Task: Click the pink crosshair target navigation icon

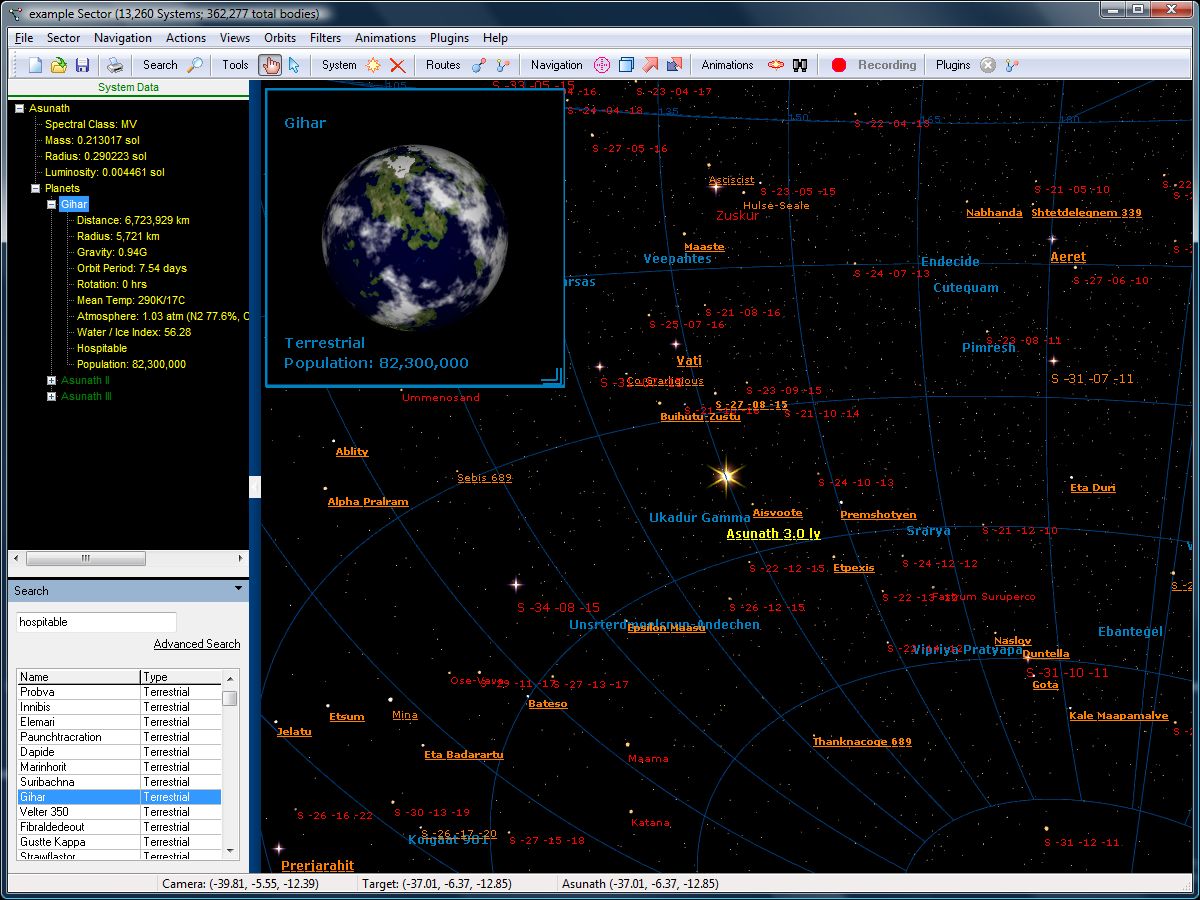Action: click(602, 65)
